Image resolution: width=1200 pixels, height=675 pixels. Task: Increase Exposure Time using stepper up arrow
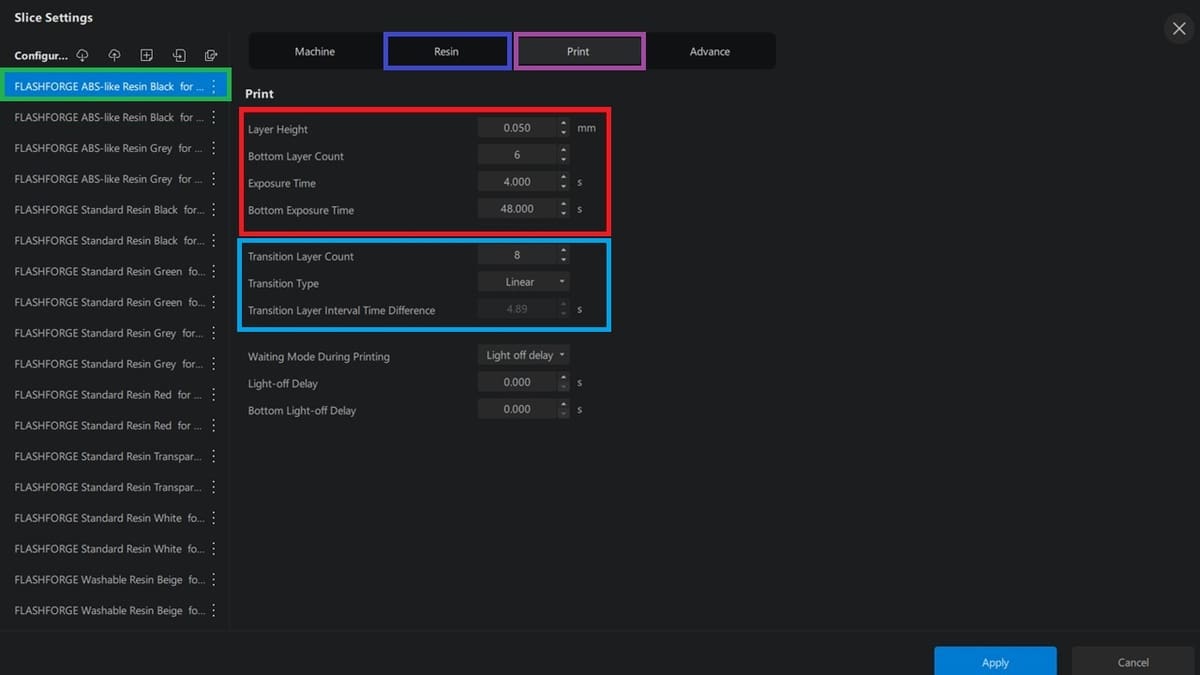point(564,177)
